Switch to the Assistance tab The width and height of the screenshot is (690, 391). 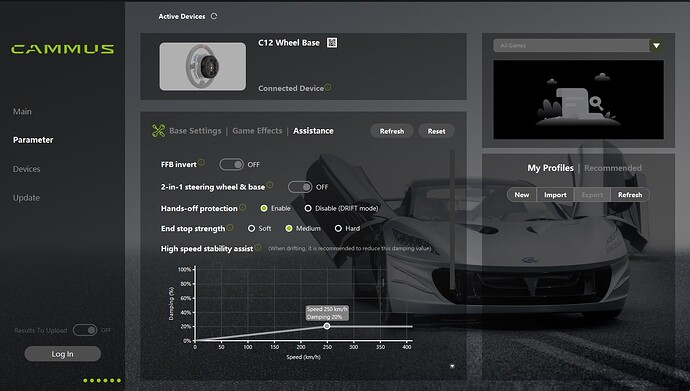(313, 131)
